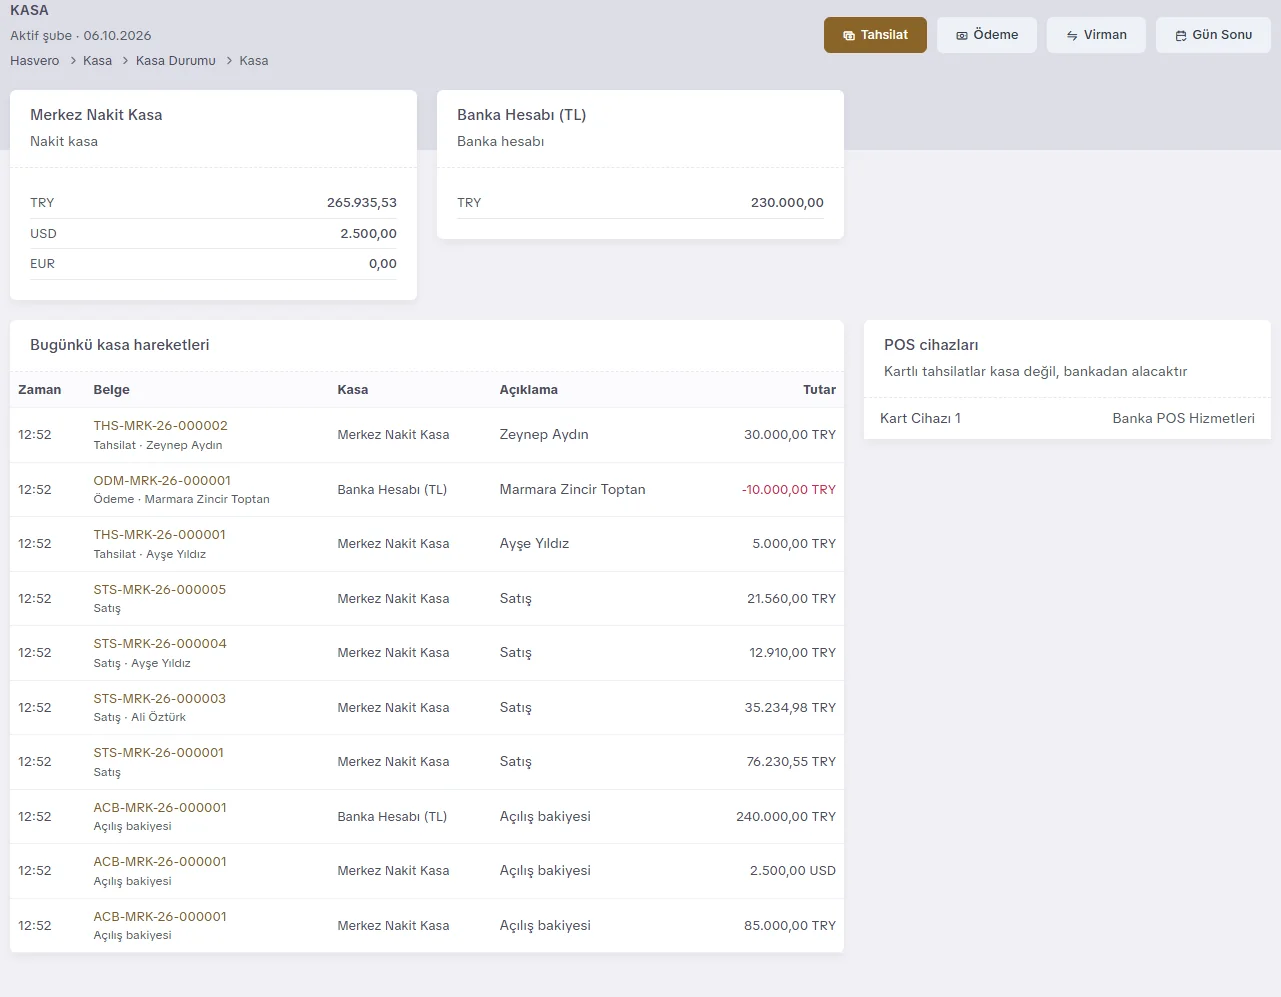Viewport: 1281px width, 997px height.
Task: Click the calendar icon beside Gün Sonu
Action: (x=1181, y=35)
